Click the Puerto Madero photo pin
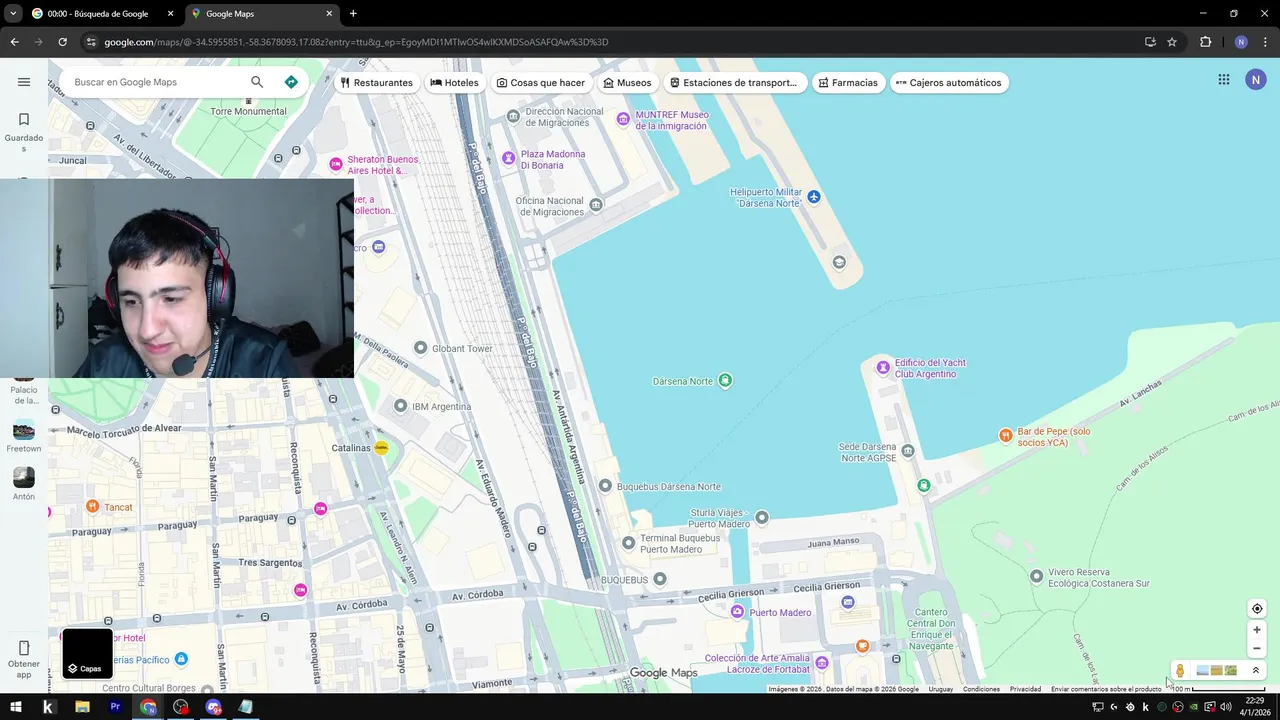 738,611
